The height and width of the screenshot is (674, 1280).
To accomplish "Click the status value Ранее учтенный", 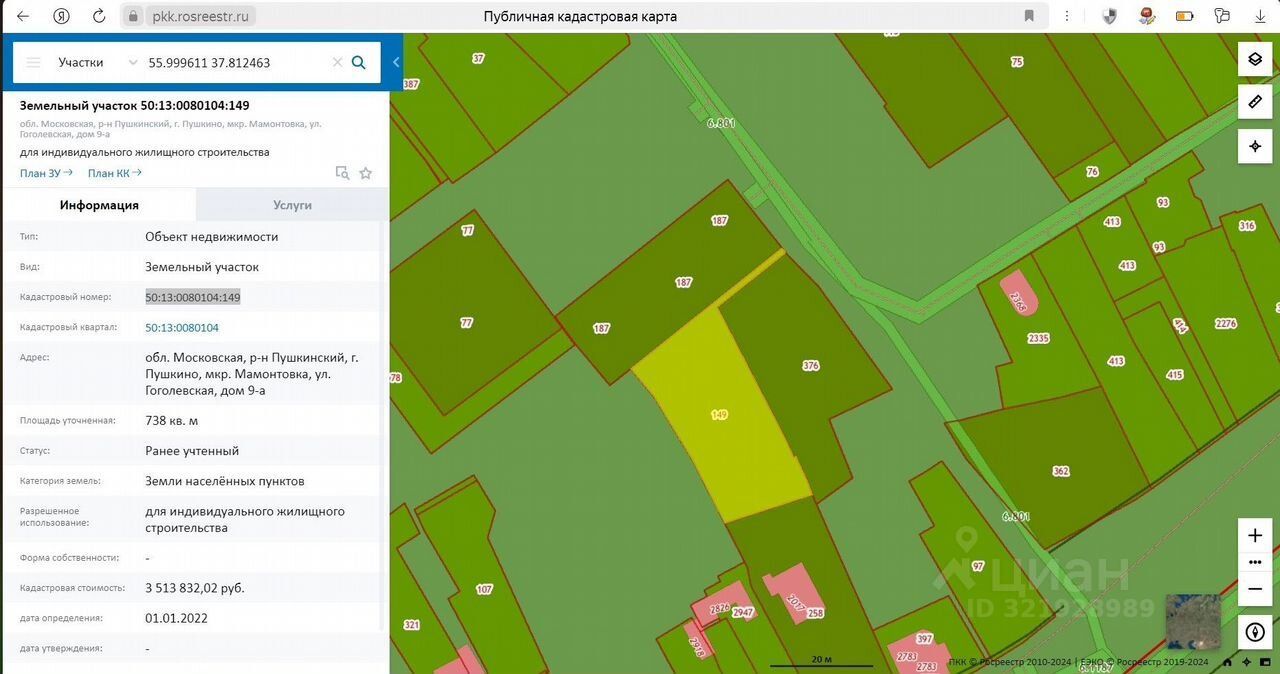I will tap(192, 451).
